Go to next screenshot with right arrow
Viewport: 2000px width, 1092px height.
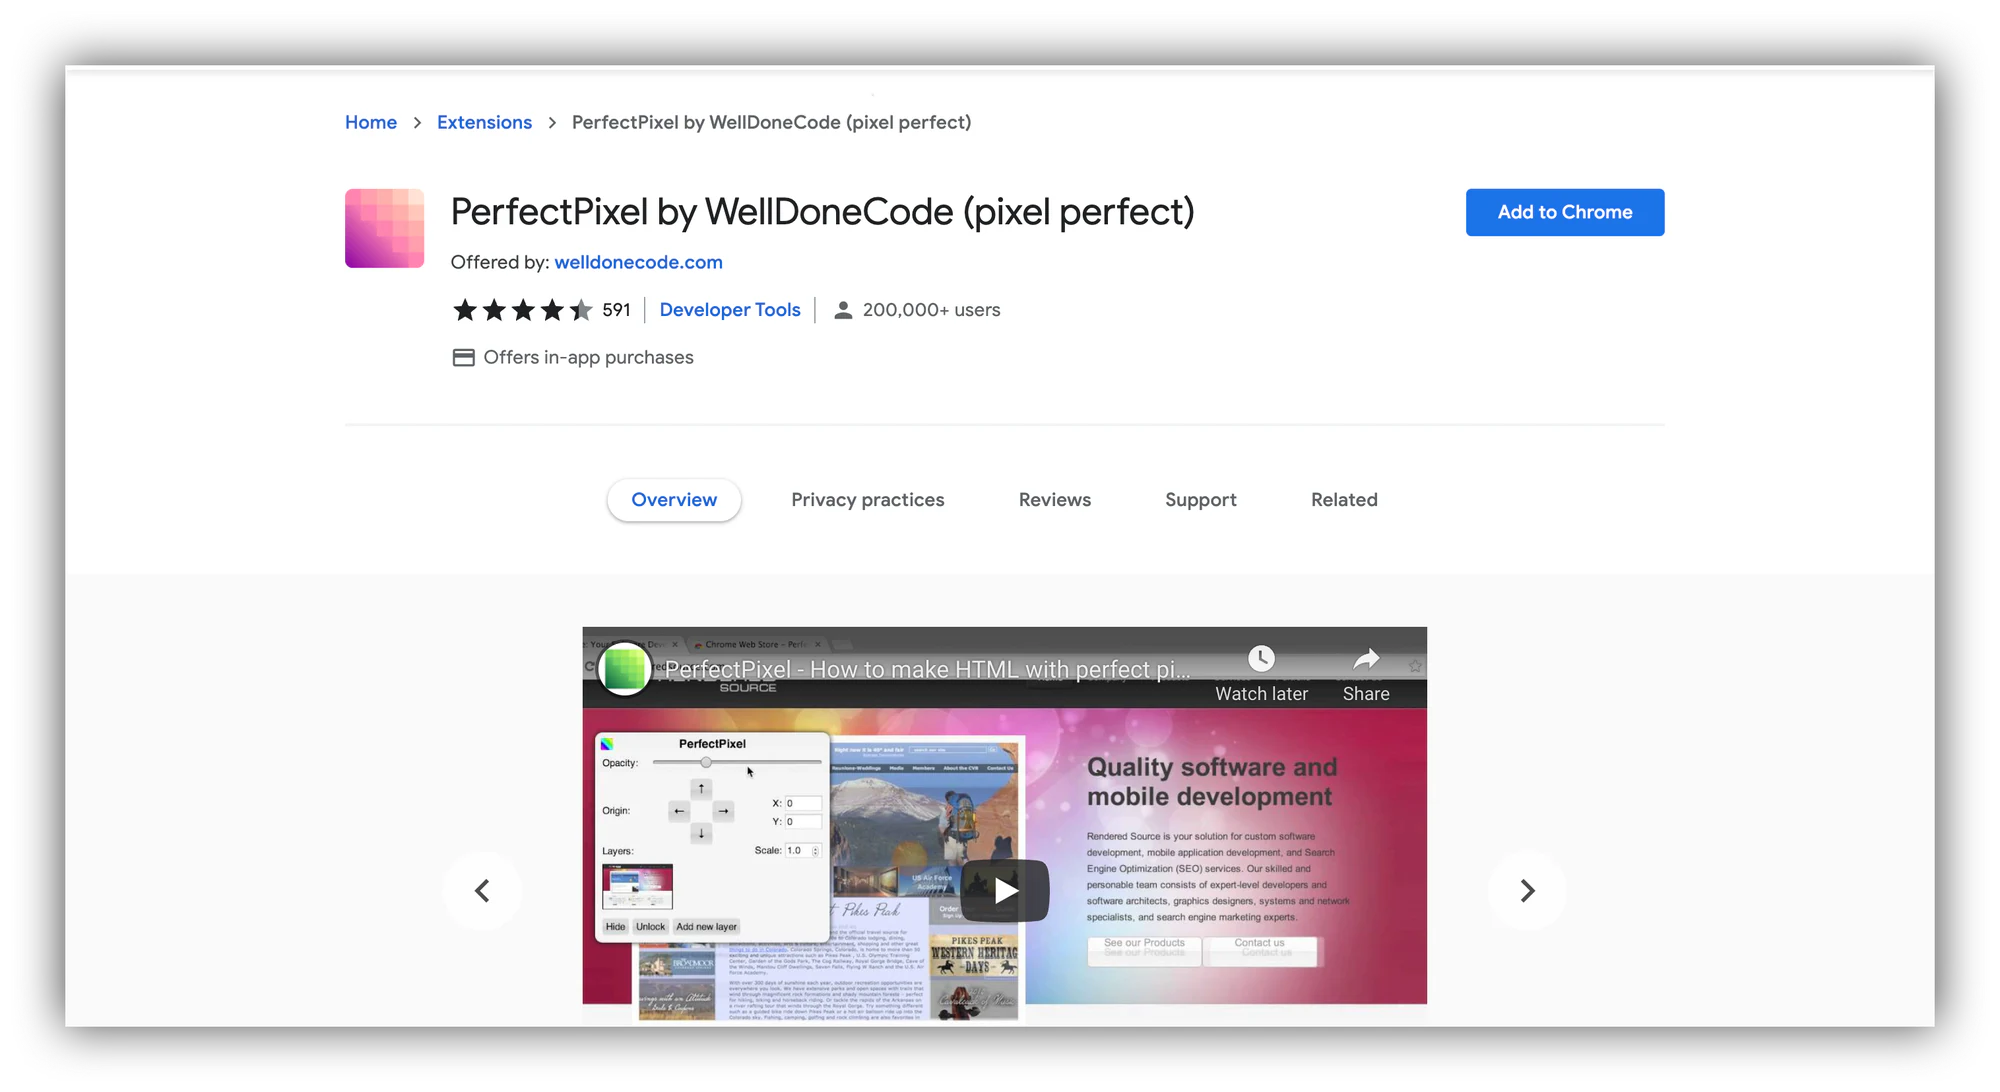[x=1527, y=890]
